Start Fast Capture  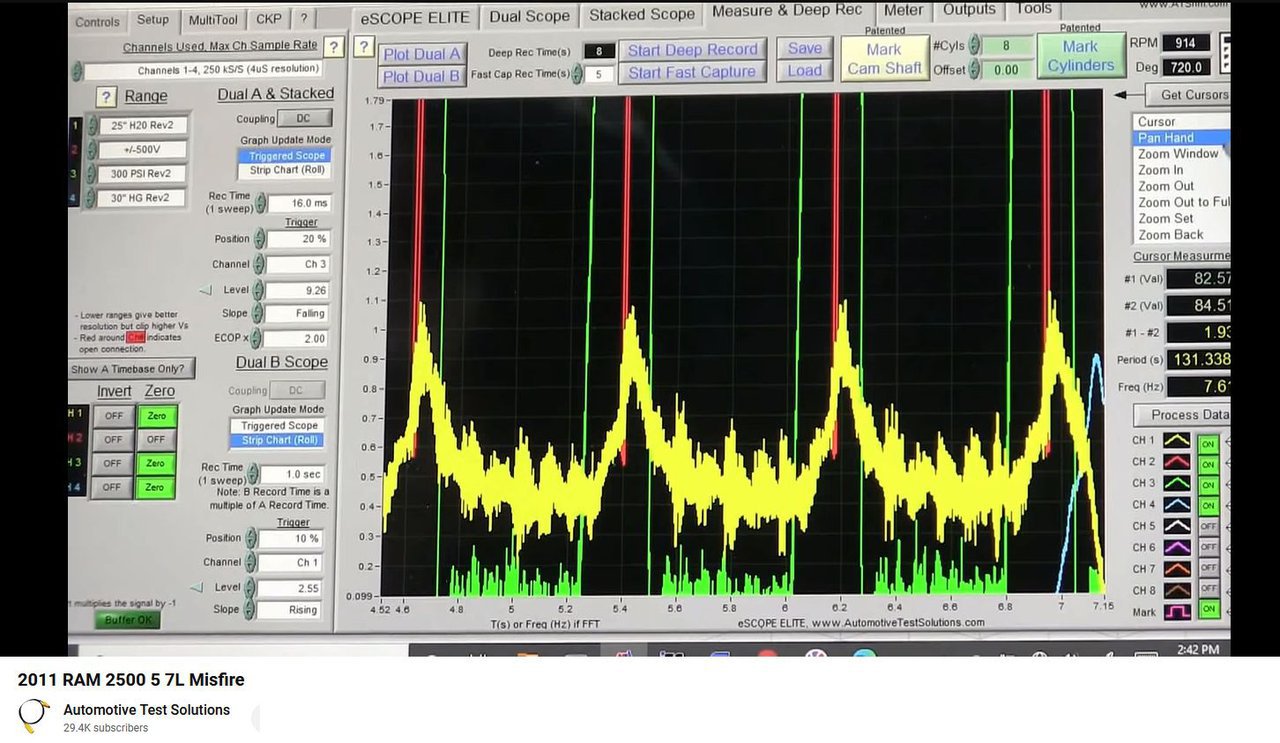[x=692, y=72]
